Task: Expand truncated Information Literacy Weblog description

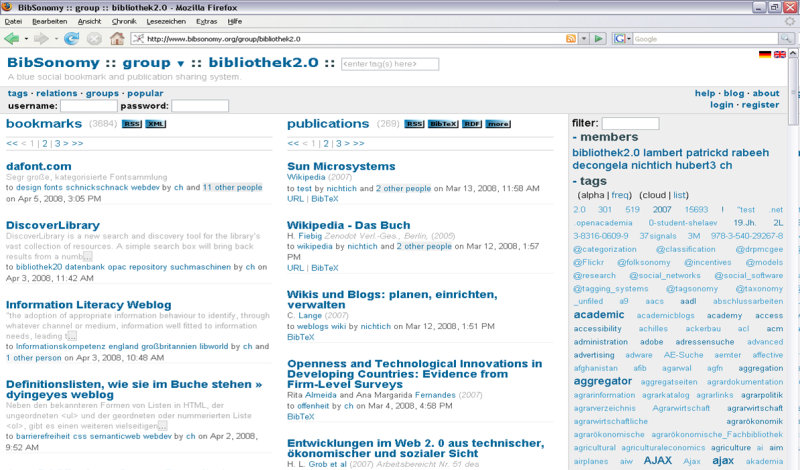Action: coord(71,336)
